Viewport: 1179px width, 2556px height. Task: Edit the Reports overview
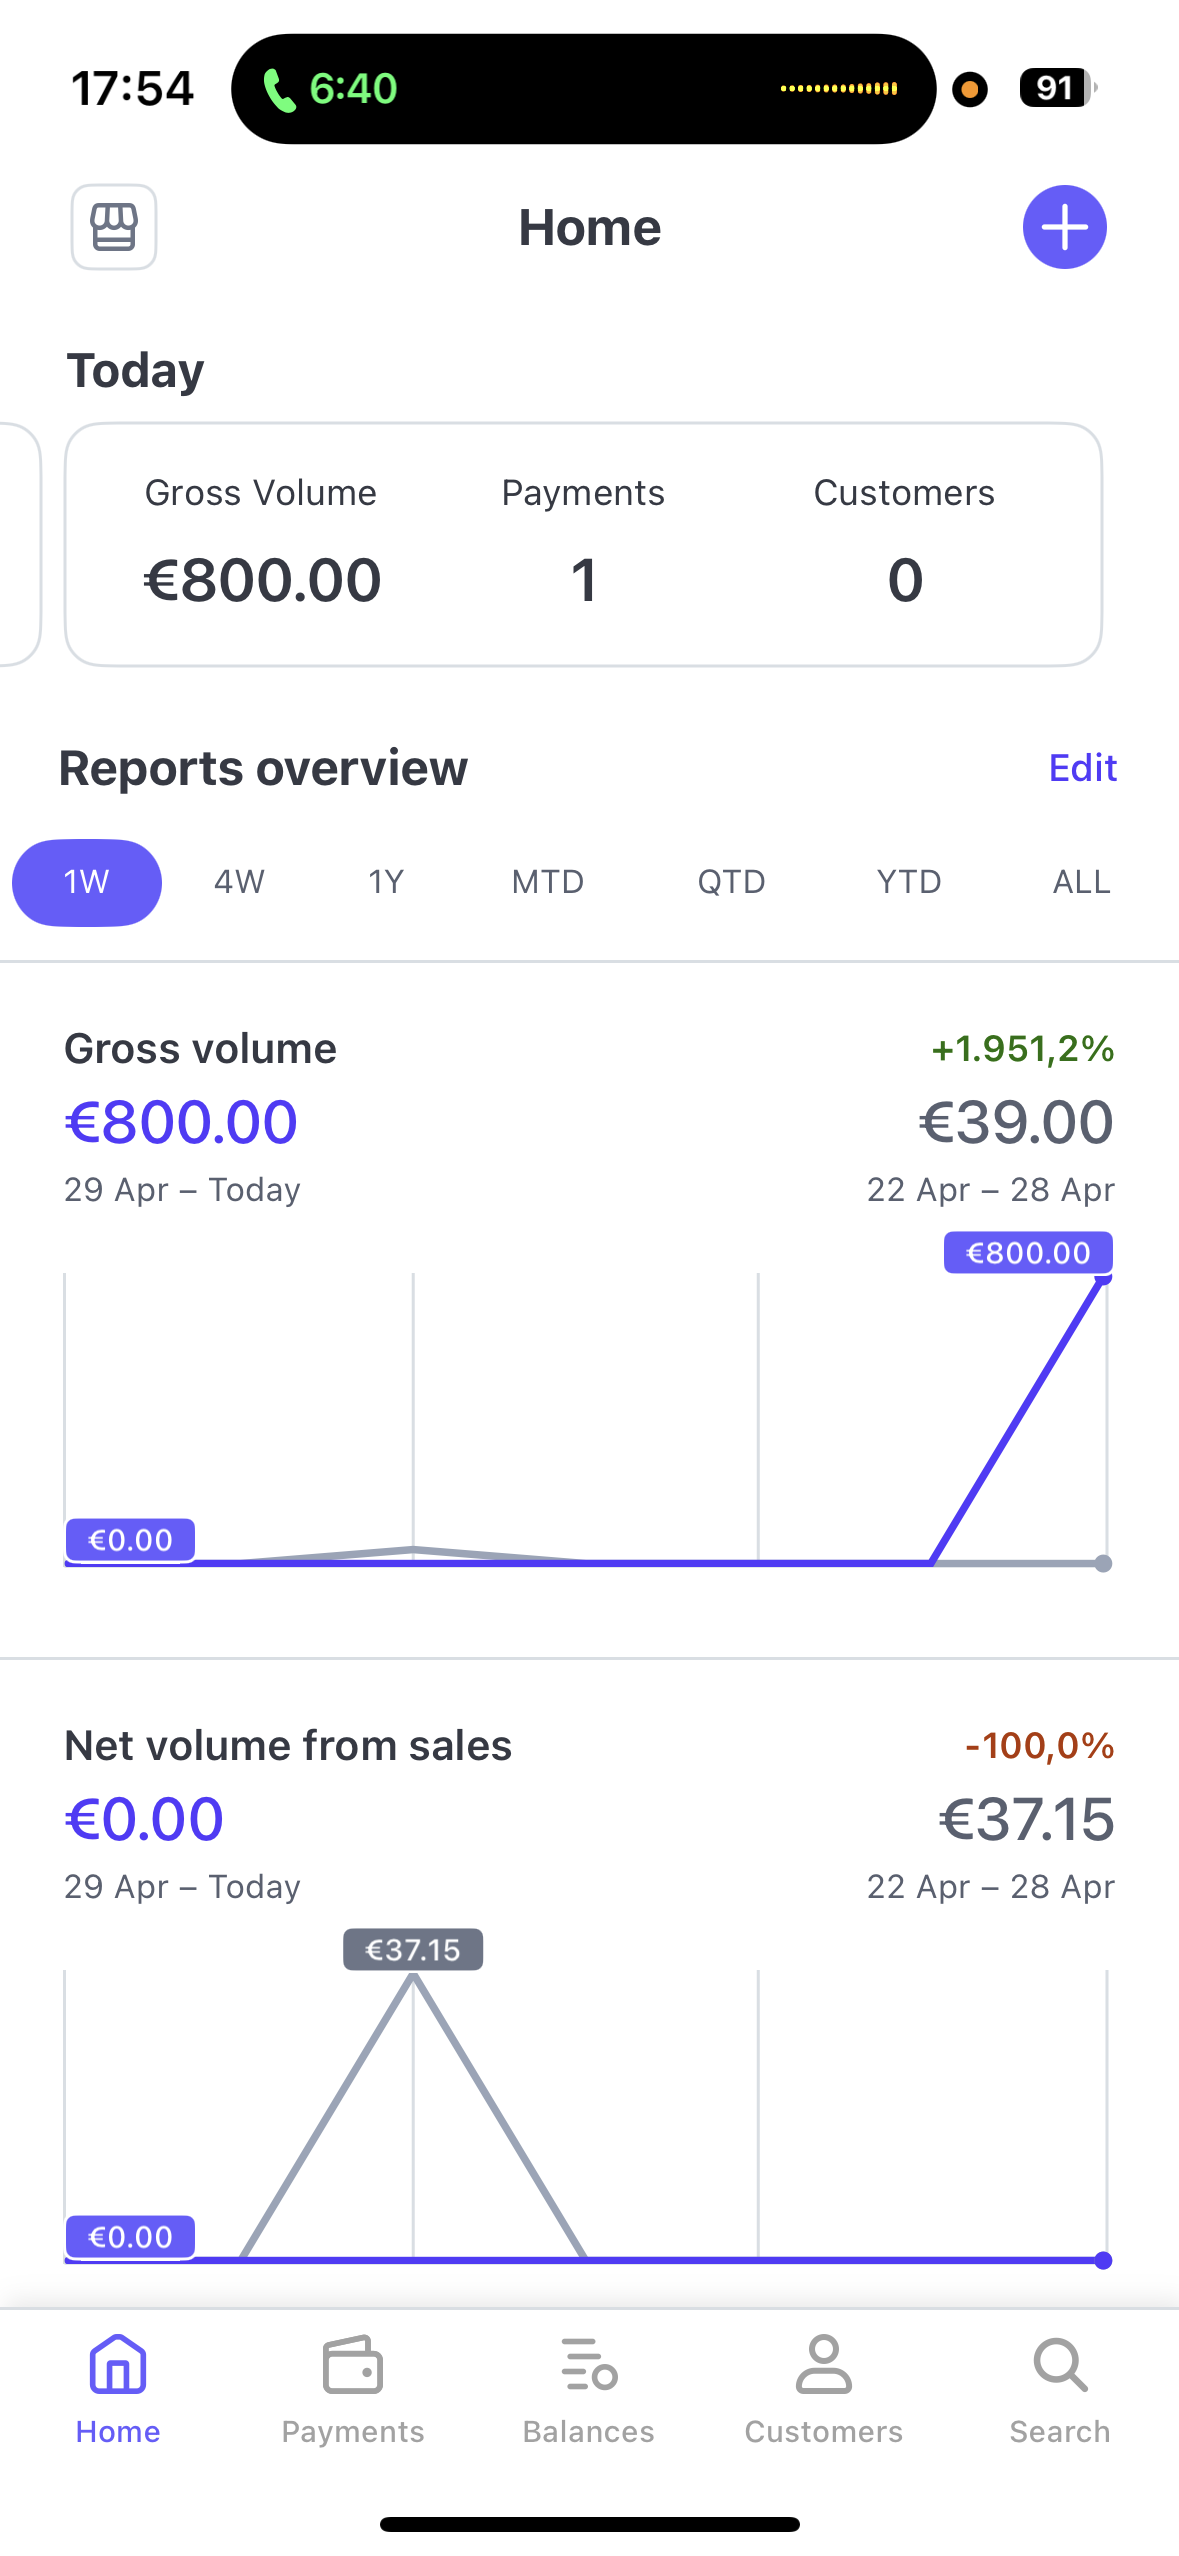(1082, 768)
